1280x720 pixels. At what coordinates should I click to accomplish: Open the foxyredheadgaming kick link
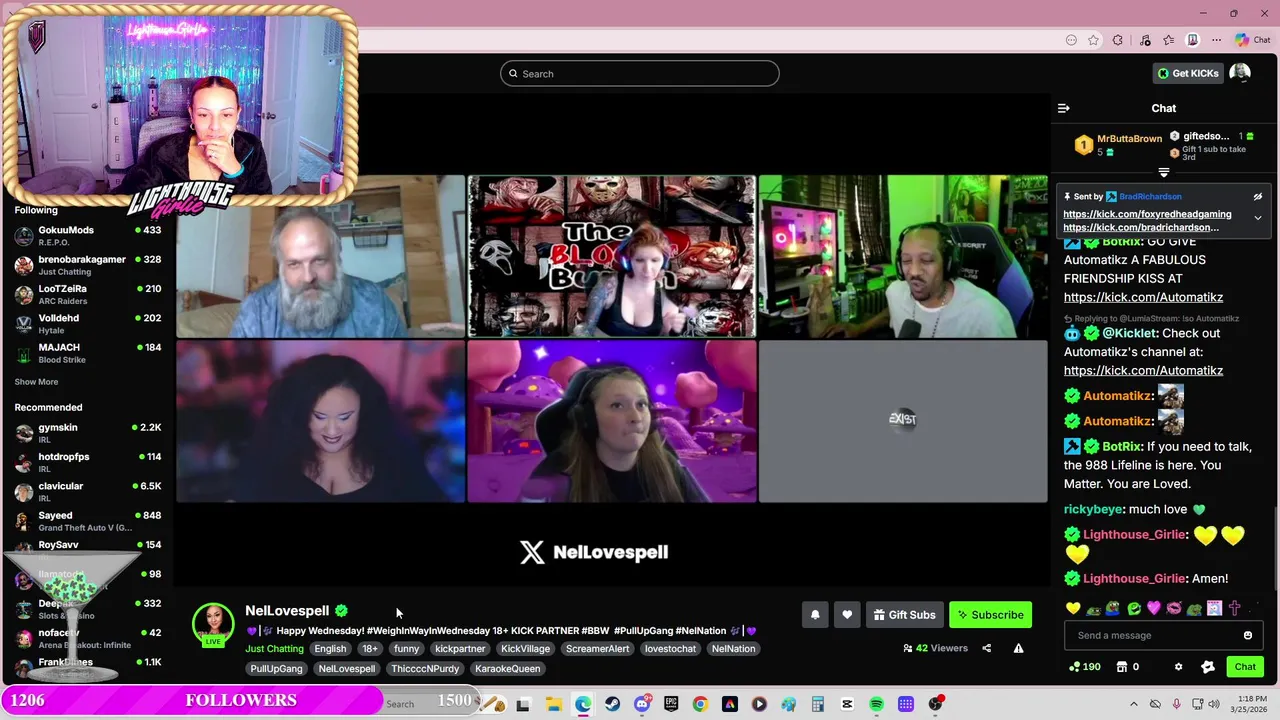coord(1147,214)
